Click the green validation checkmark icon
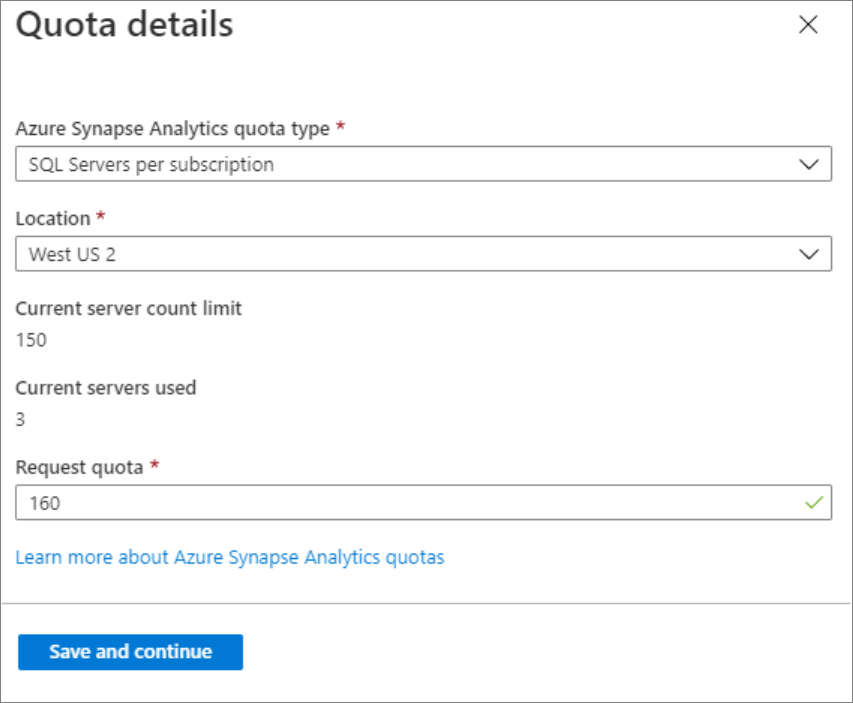The height and width of the screenshot is (703, 853). coord(814,503)
